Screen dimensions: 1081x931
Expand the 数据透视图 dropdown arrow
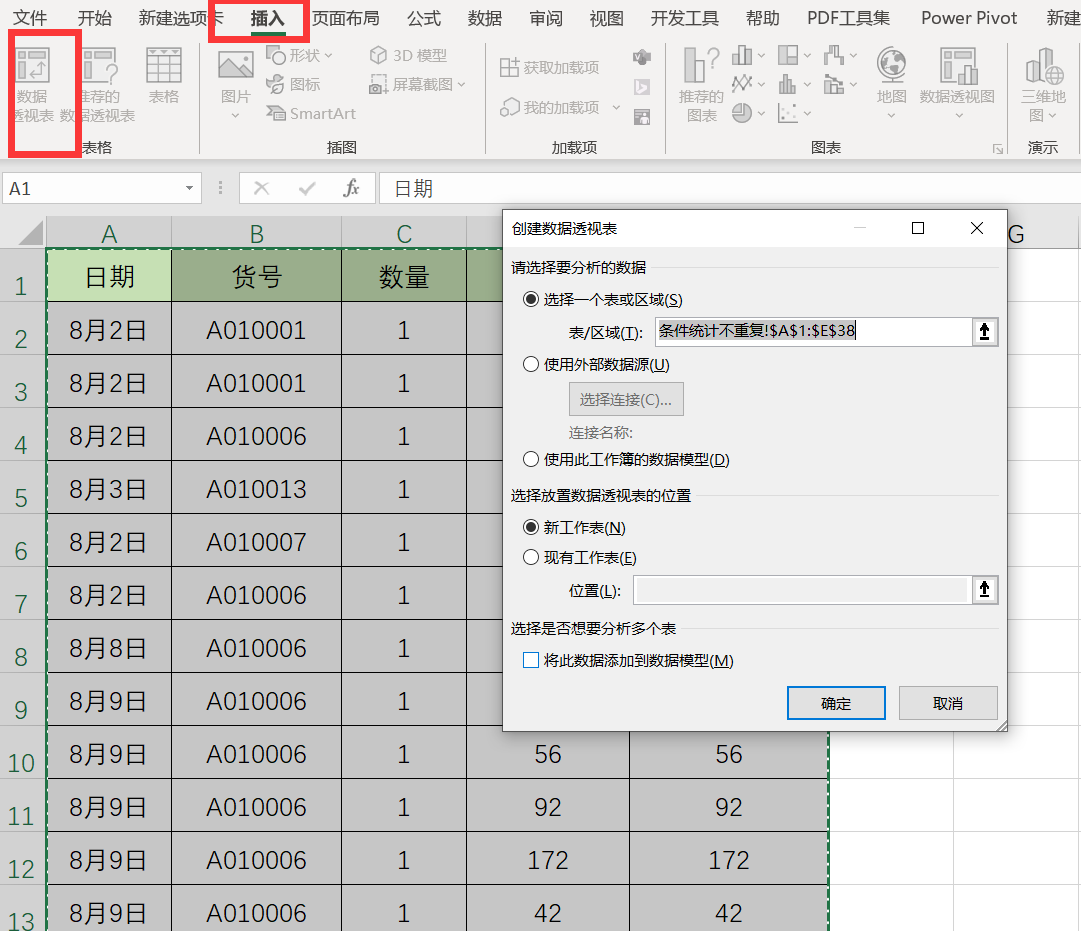click(959, 115)
